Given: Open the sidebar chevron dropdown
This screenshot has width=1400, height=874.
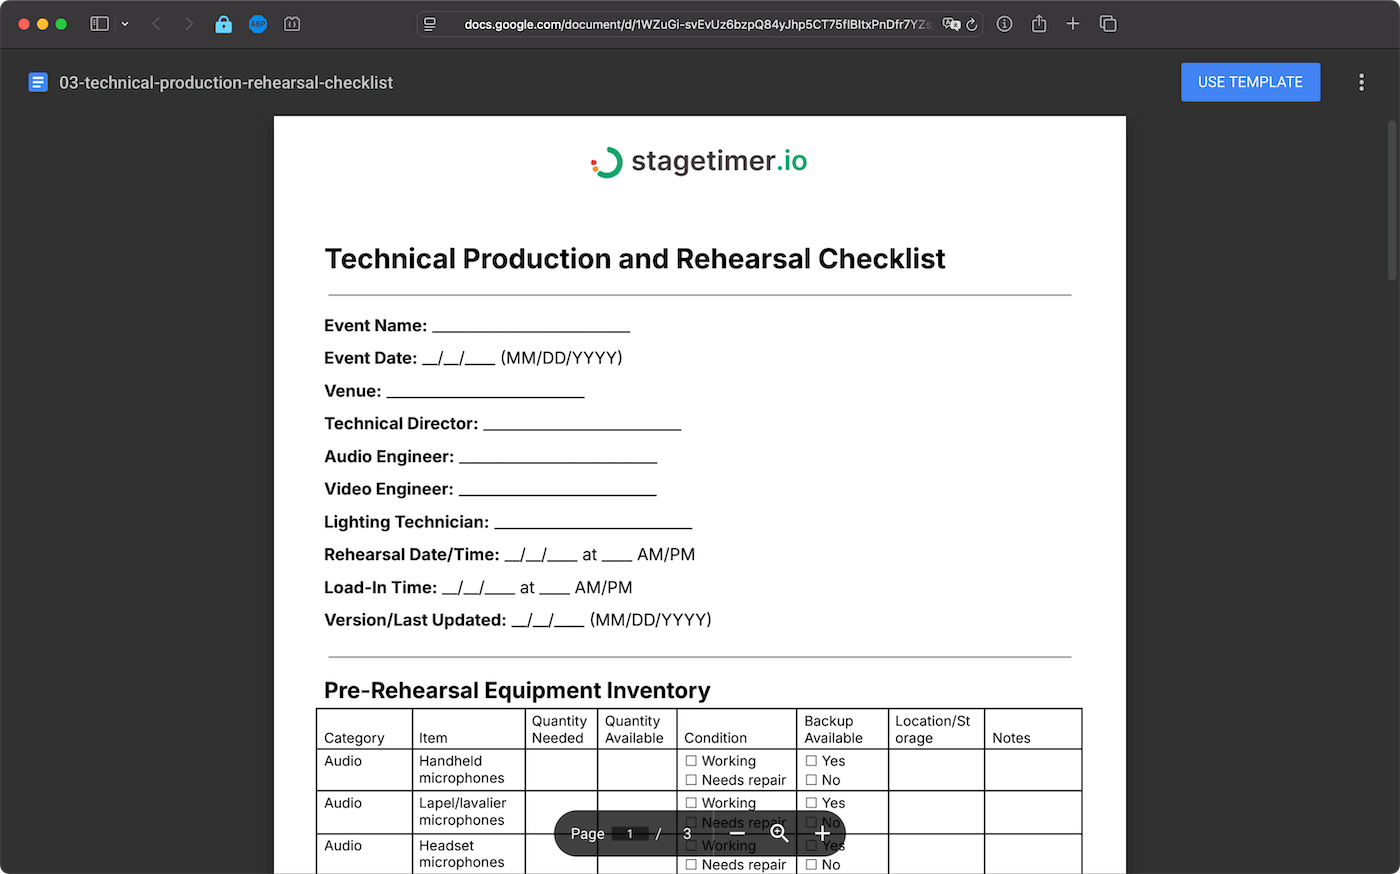Looking at the screenshot, I should click(x=124, y=23).
